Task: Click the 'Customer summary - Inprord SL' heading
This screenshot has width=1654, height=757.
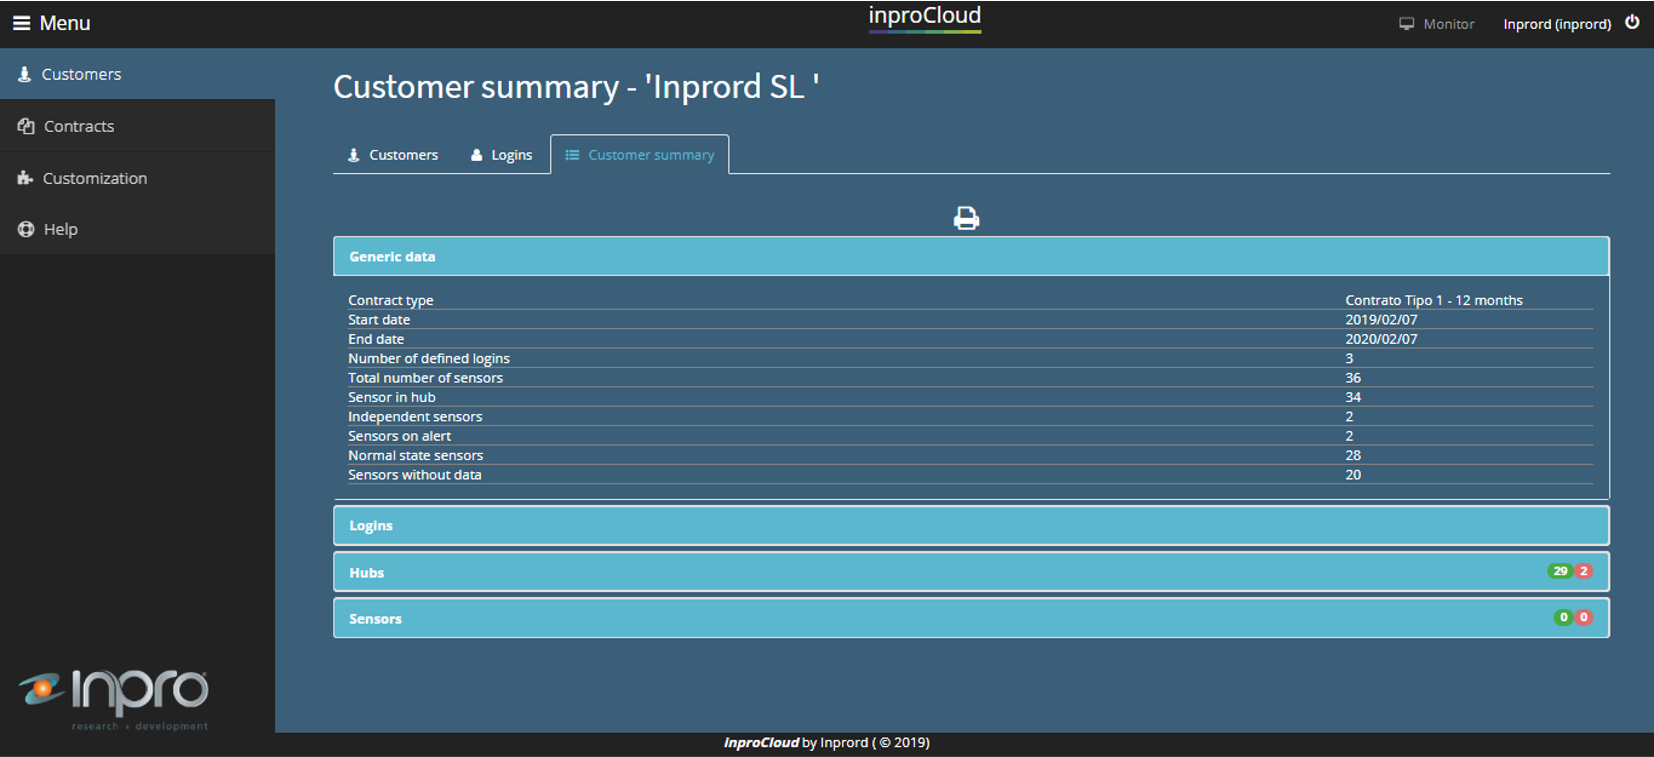Action: pyautogui.click(x=576, y=87)
